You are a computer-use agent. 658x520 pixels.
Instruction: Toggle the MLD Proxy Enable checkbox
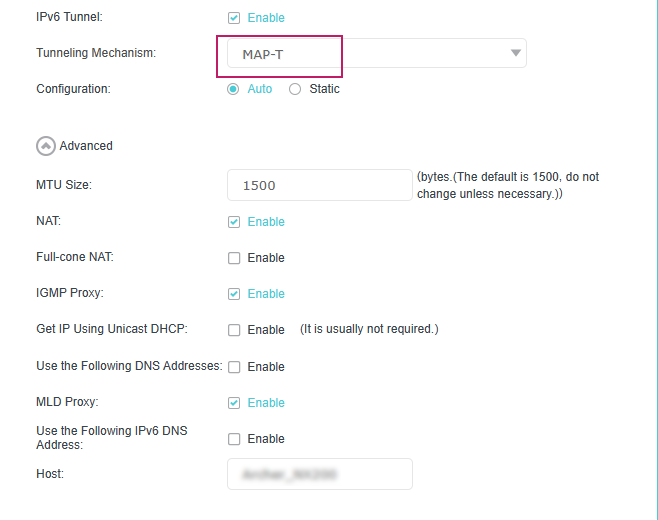234,403
